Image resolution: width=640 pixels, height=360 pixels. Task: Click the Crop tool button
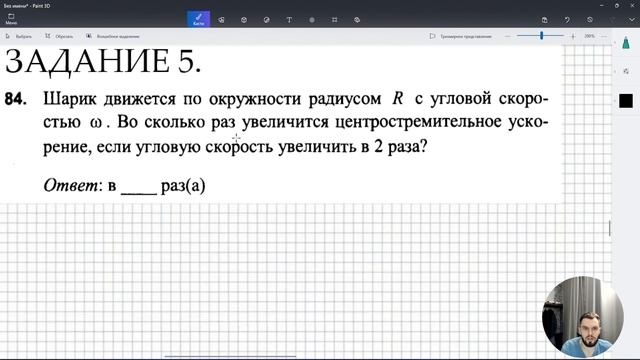(x=59, y=36)
